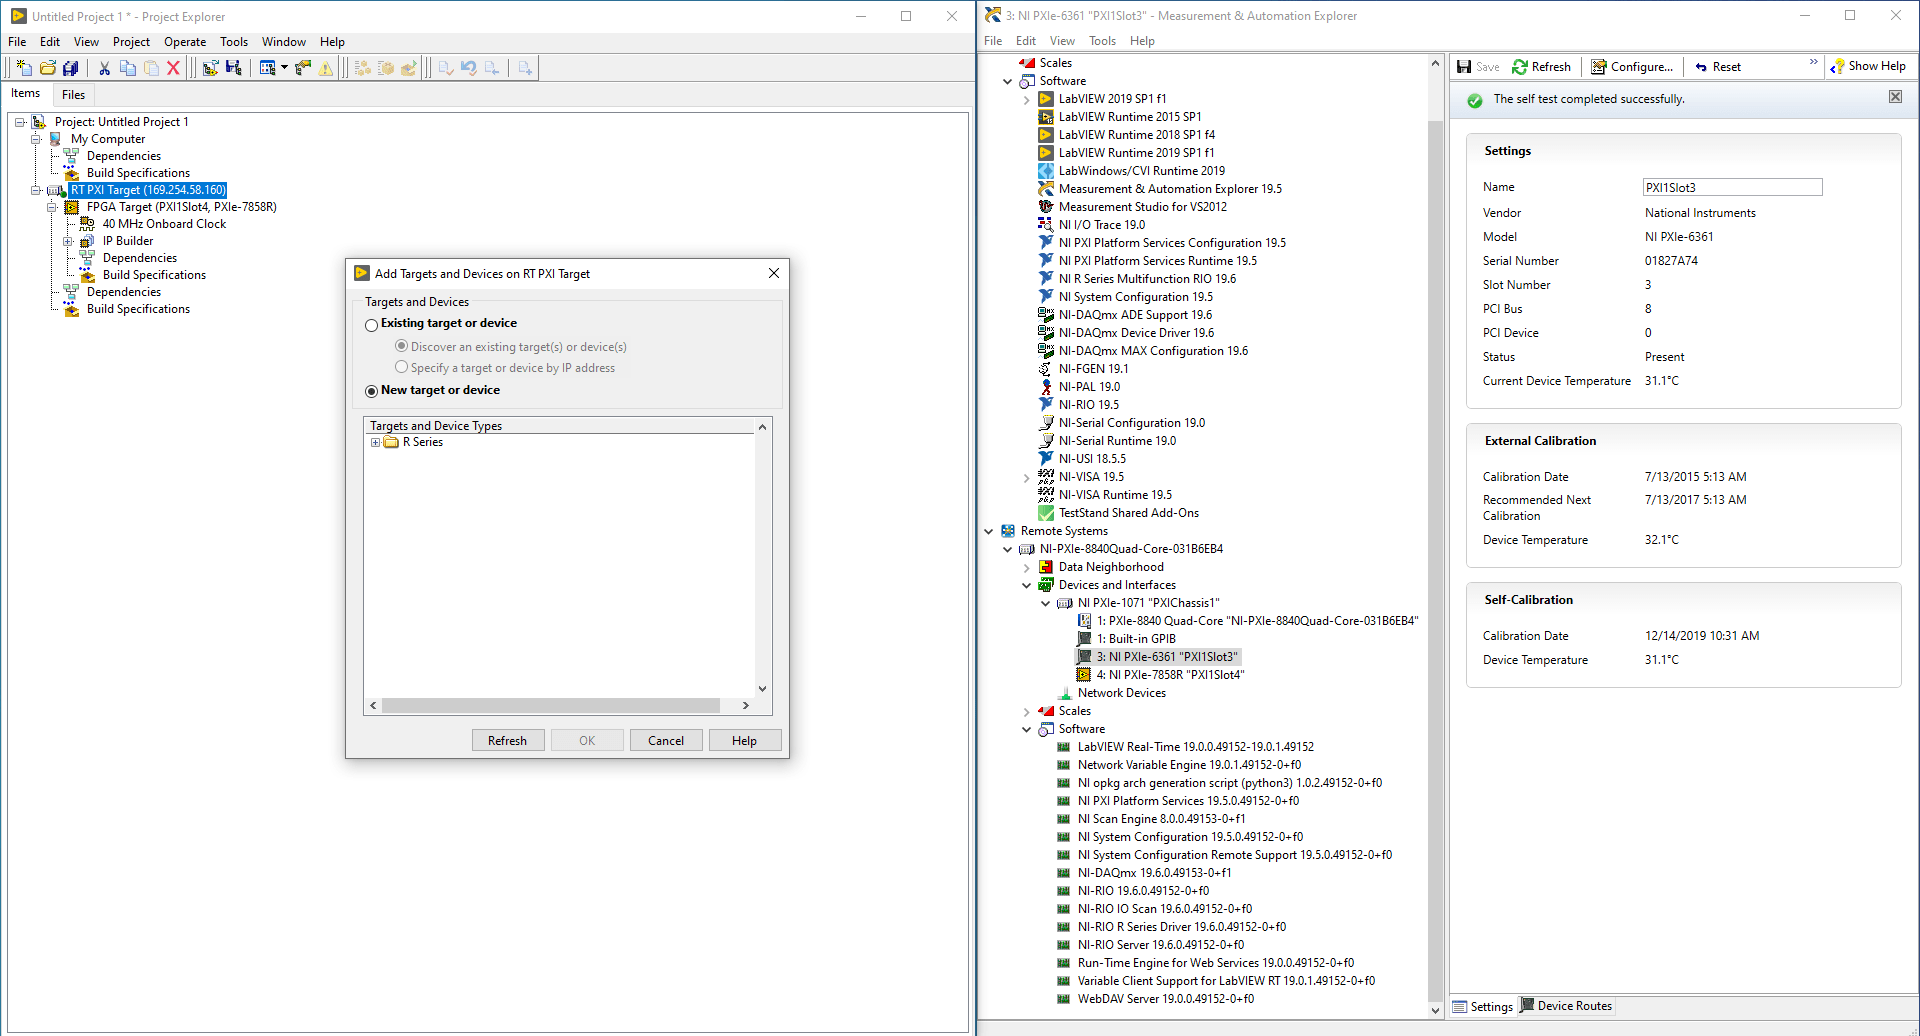Collapse the Remote Systems node in MAX
1920x1036 pixels.
point(989,531)
